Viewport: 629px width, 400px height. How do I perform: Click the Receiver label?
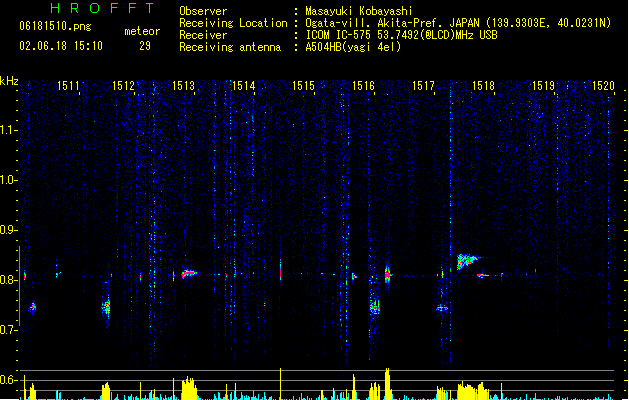[x=203, y=35]
